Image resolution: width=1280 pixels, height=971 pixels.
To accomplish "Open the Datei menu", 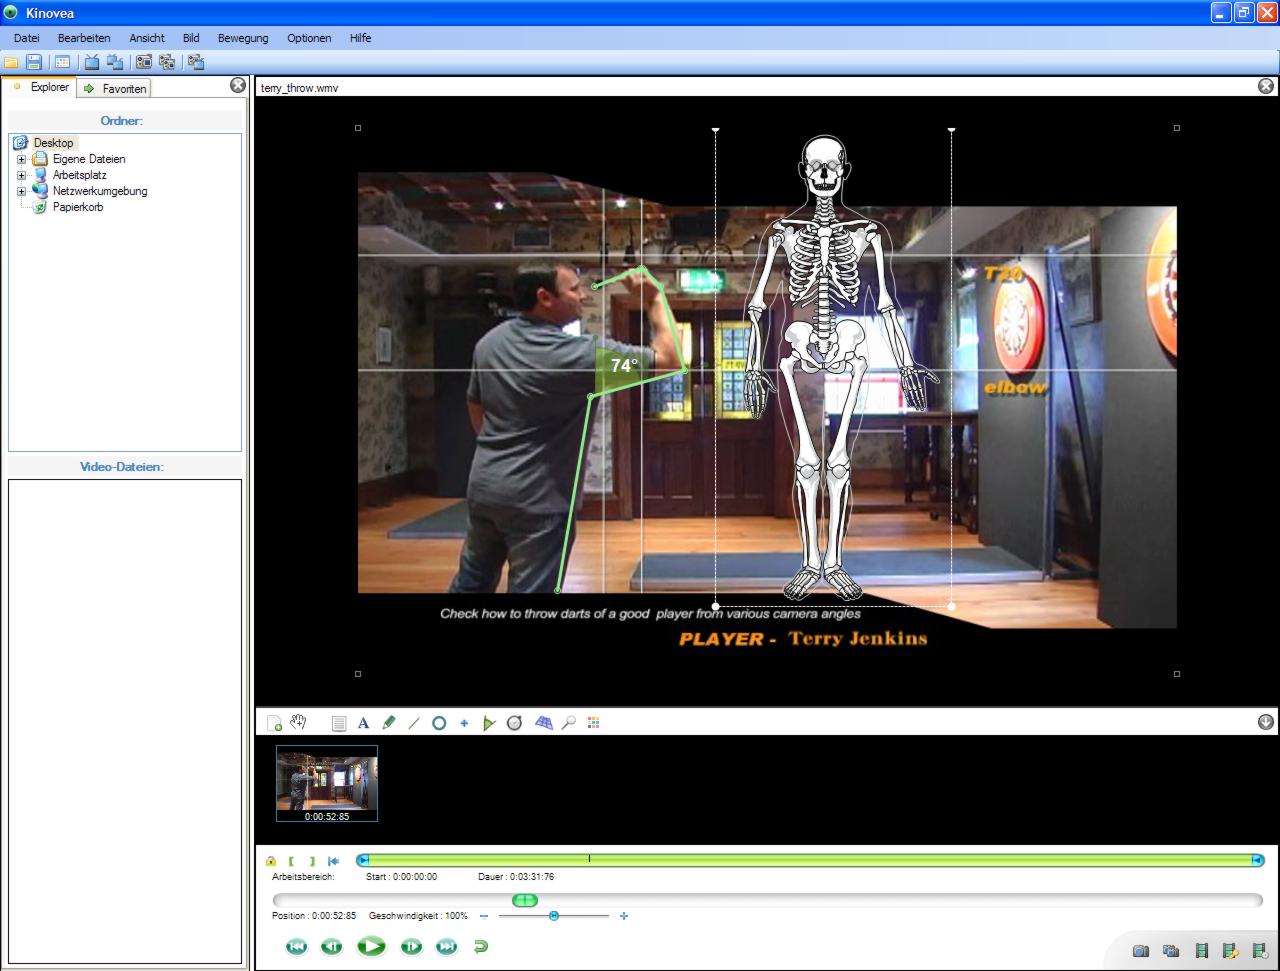I will 27,38.
